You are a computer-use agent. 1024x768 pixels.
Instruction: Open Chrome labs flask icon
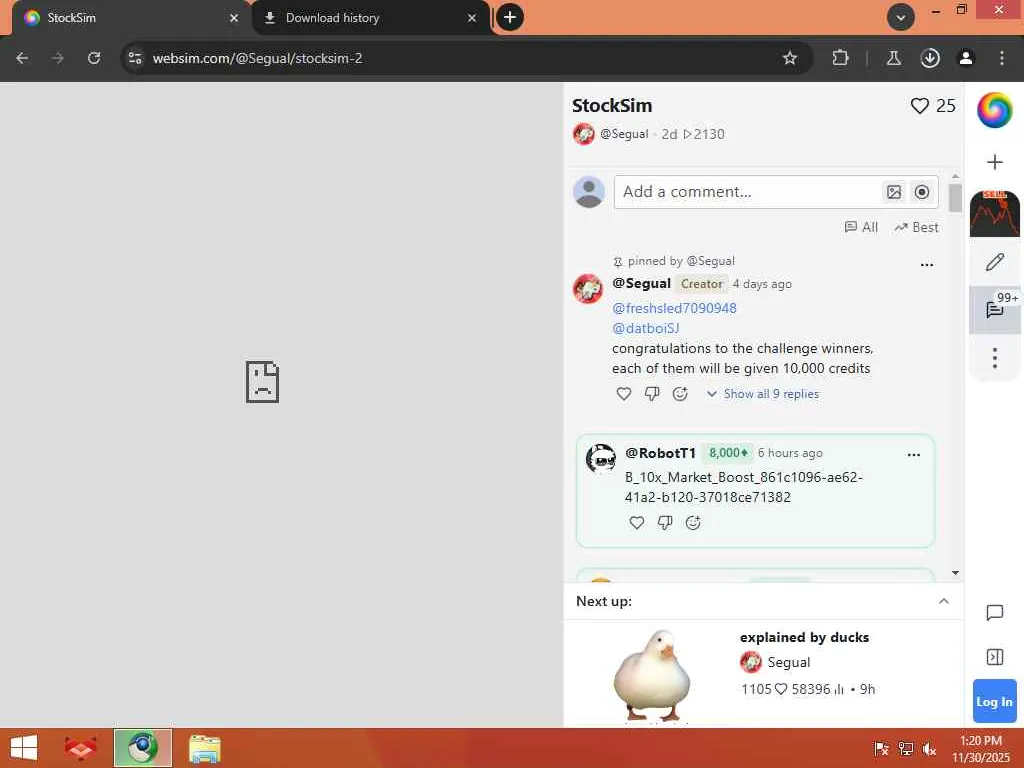pos(893,58)
